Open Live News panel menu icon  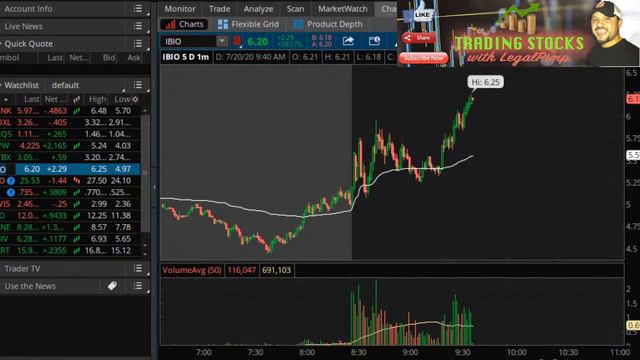coord(138,26)
